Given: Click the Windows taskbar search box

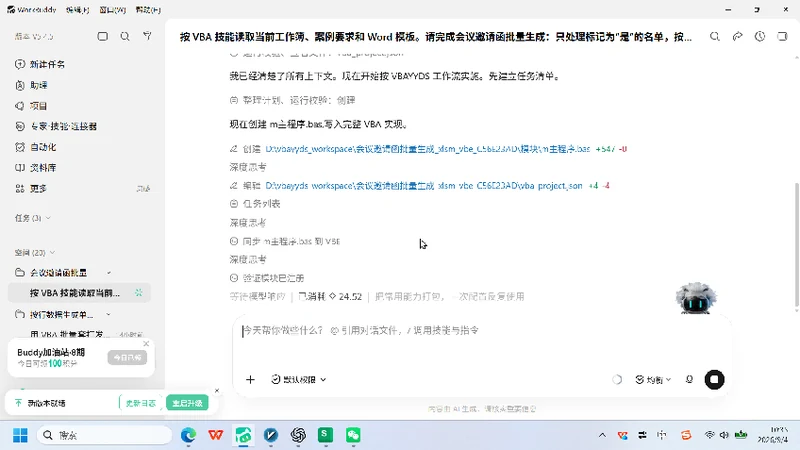Looking at the screenshot, I should coord(105,435).
